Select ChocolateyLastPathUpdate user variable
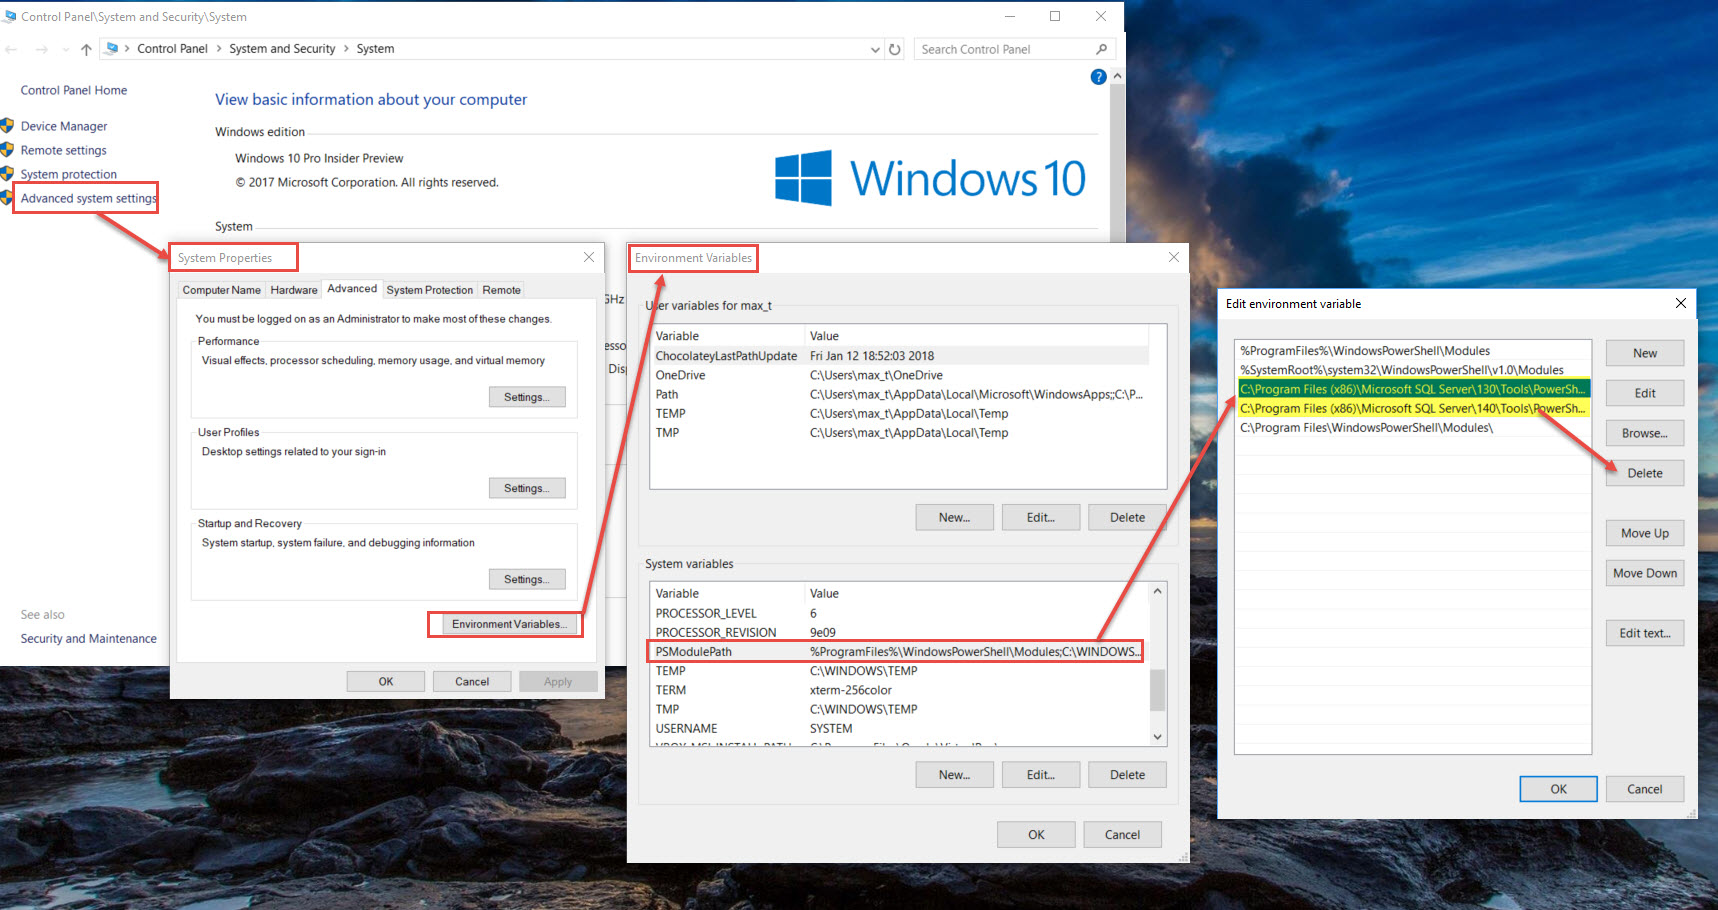The height and width of the screenshot is (910, 1718). click(899, 356)
